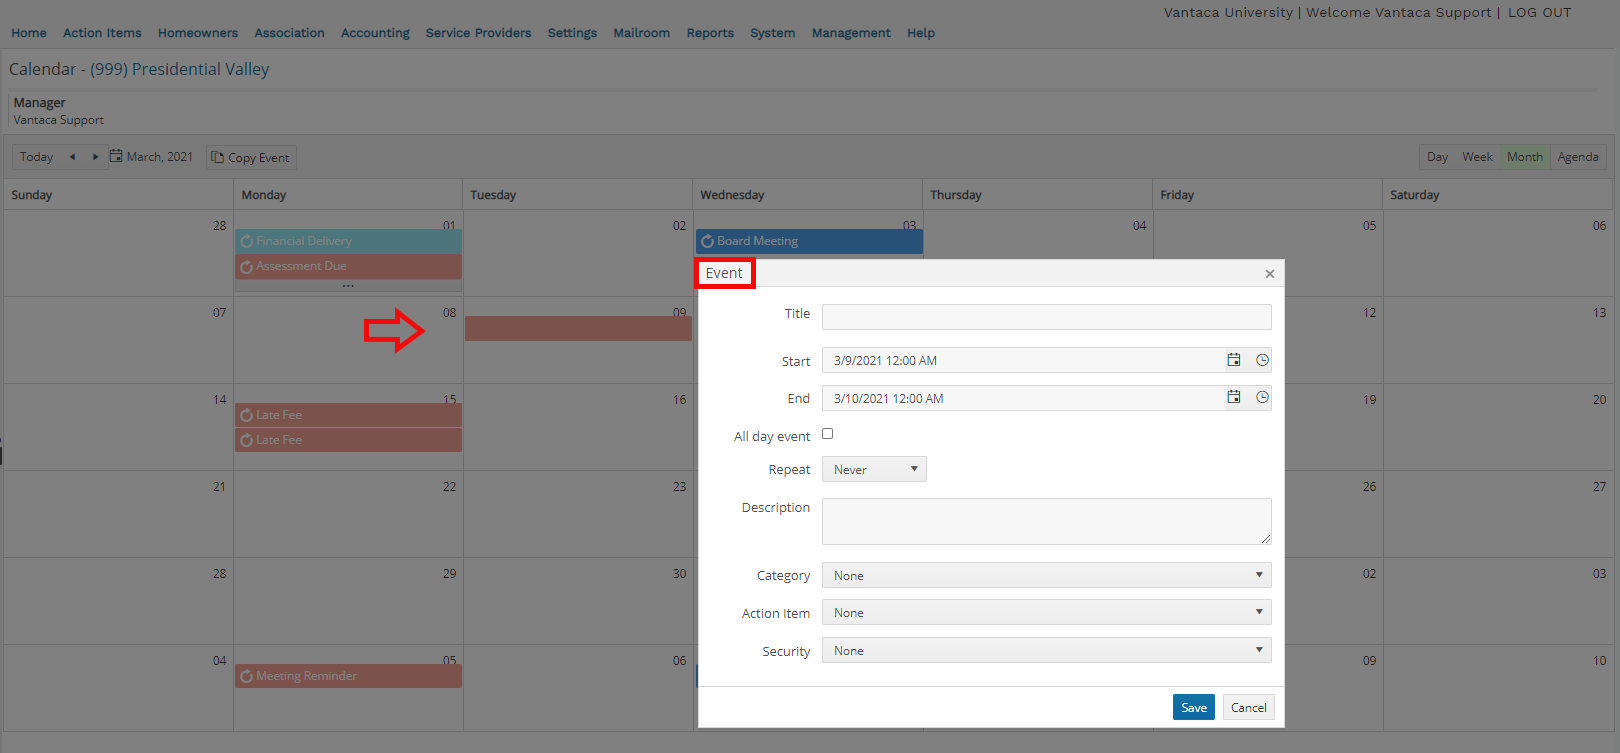Viewport: 1620px width, 753px height.
Task: Switch to Week view
Action: coord(1477,157)
